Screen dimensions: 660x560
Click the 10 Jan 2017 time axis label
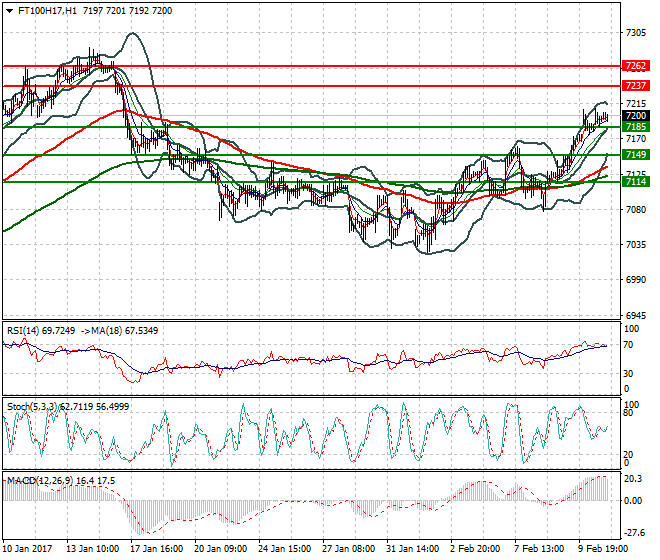27,549
